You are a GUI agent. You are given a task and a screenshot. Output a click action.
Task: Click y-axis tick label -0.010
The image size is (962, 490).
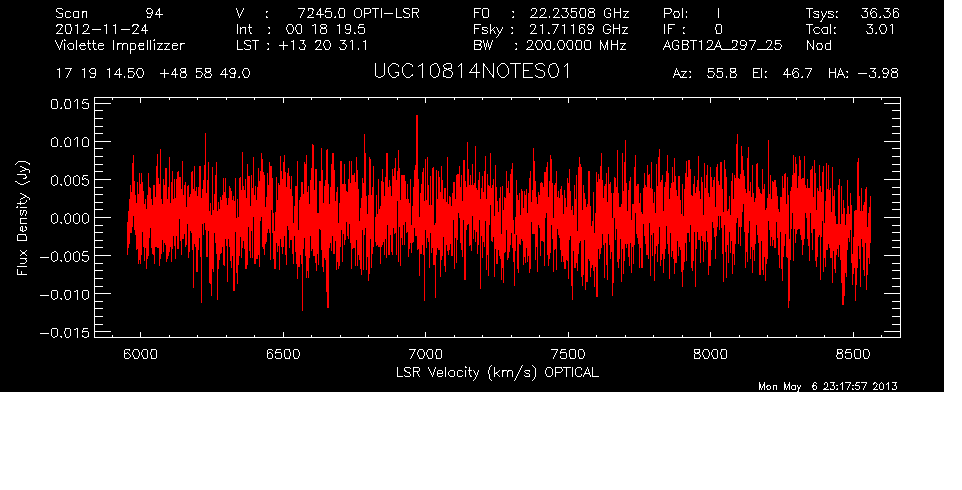pos(64,295)
